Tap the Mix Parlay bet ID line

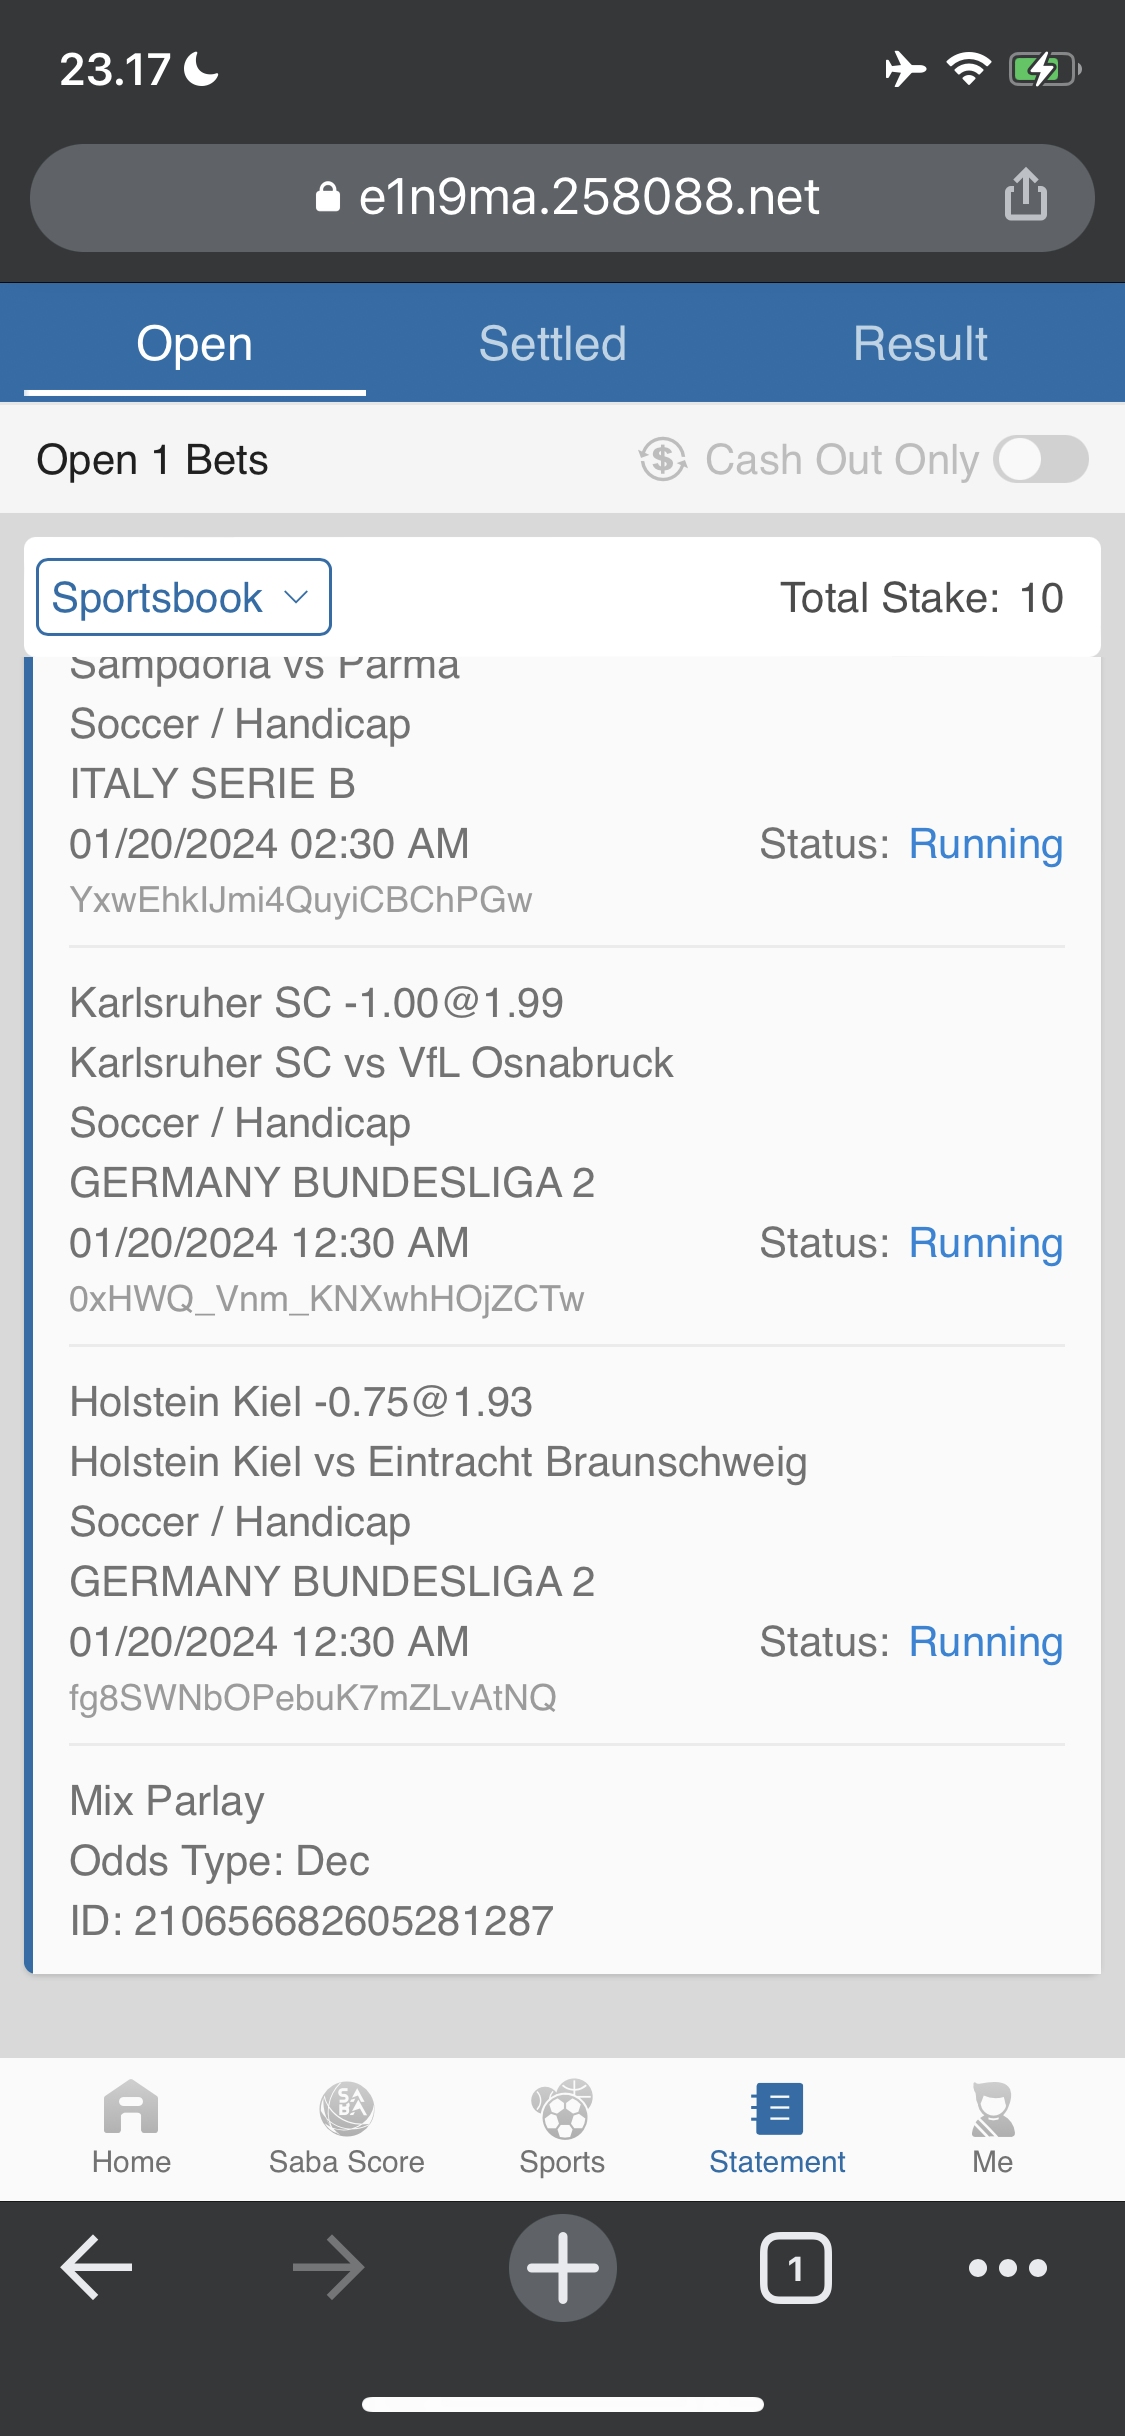point(311,1920)
